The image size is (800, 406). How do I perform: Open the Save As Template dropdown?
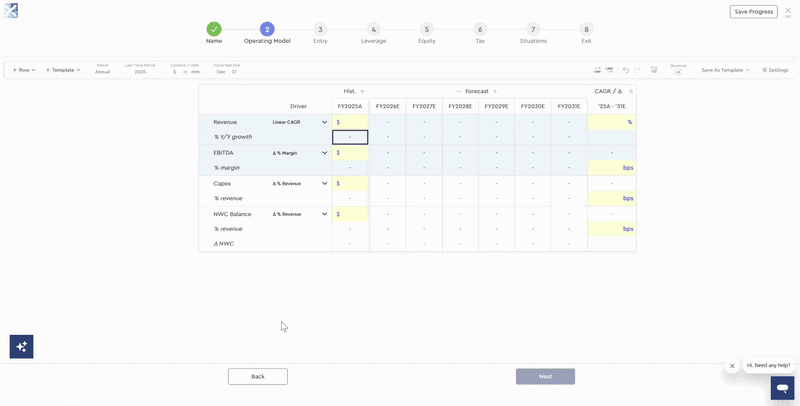tap(725, 70)
